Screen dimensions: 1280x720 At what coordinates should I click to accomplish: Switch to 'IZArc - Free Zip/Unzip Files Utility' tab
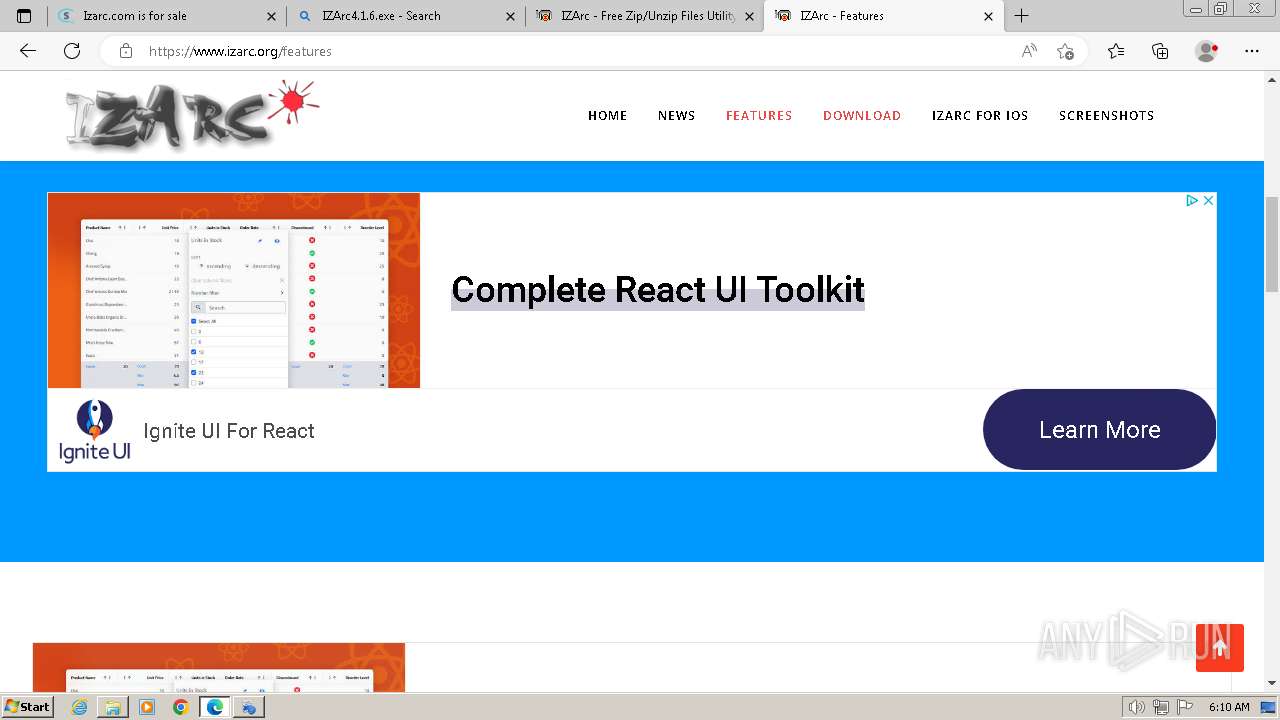click(x=645, y=16)
